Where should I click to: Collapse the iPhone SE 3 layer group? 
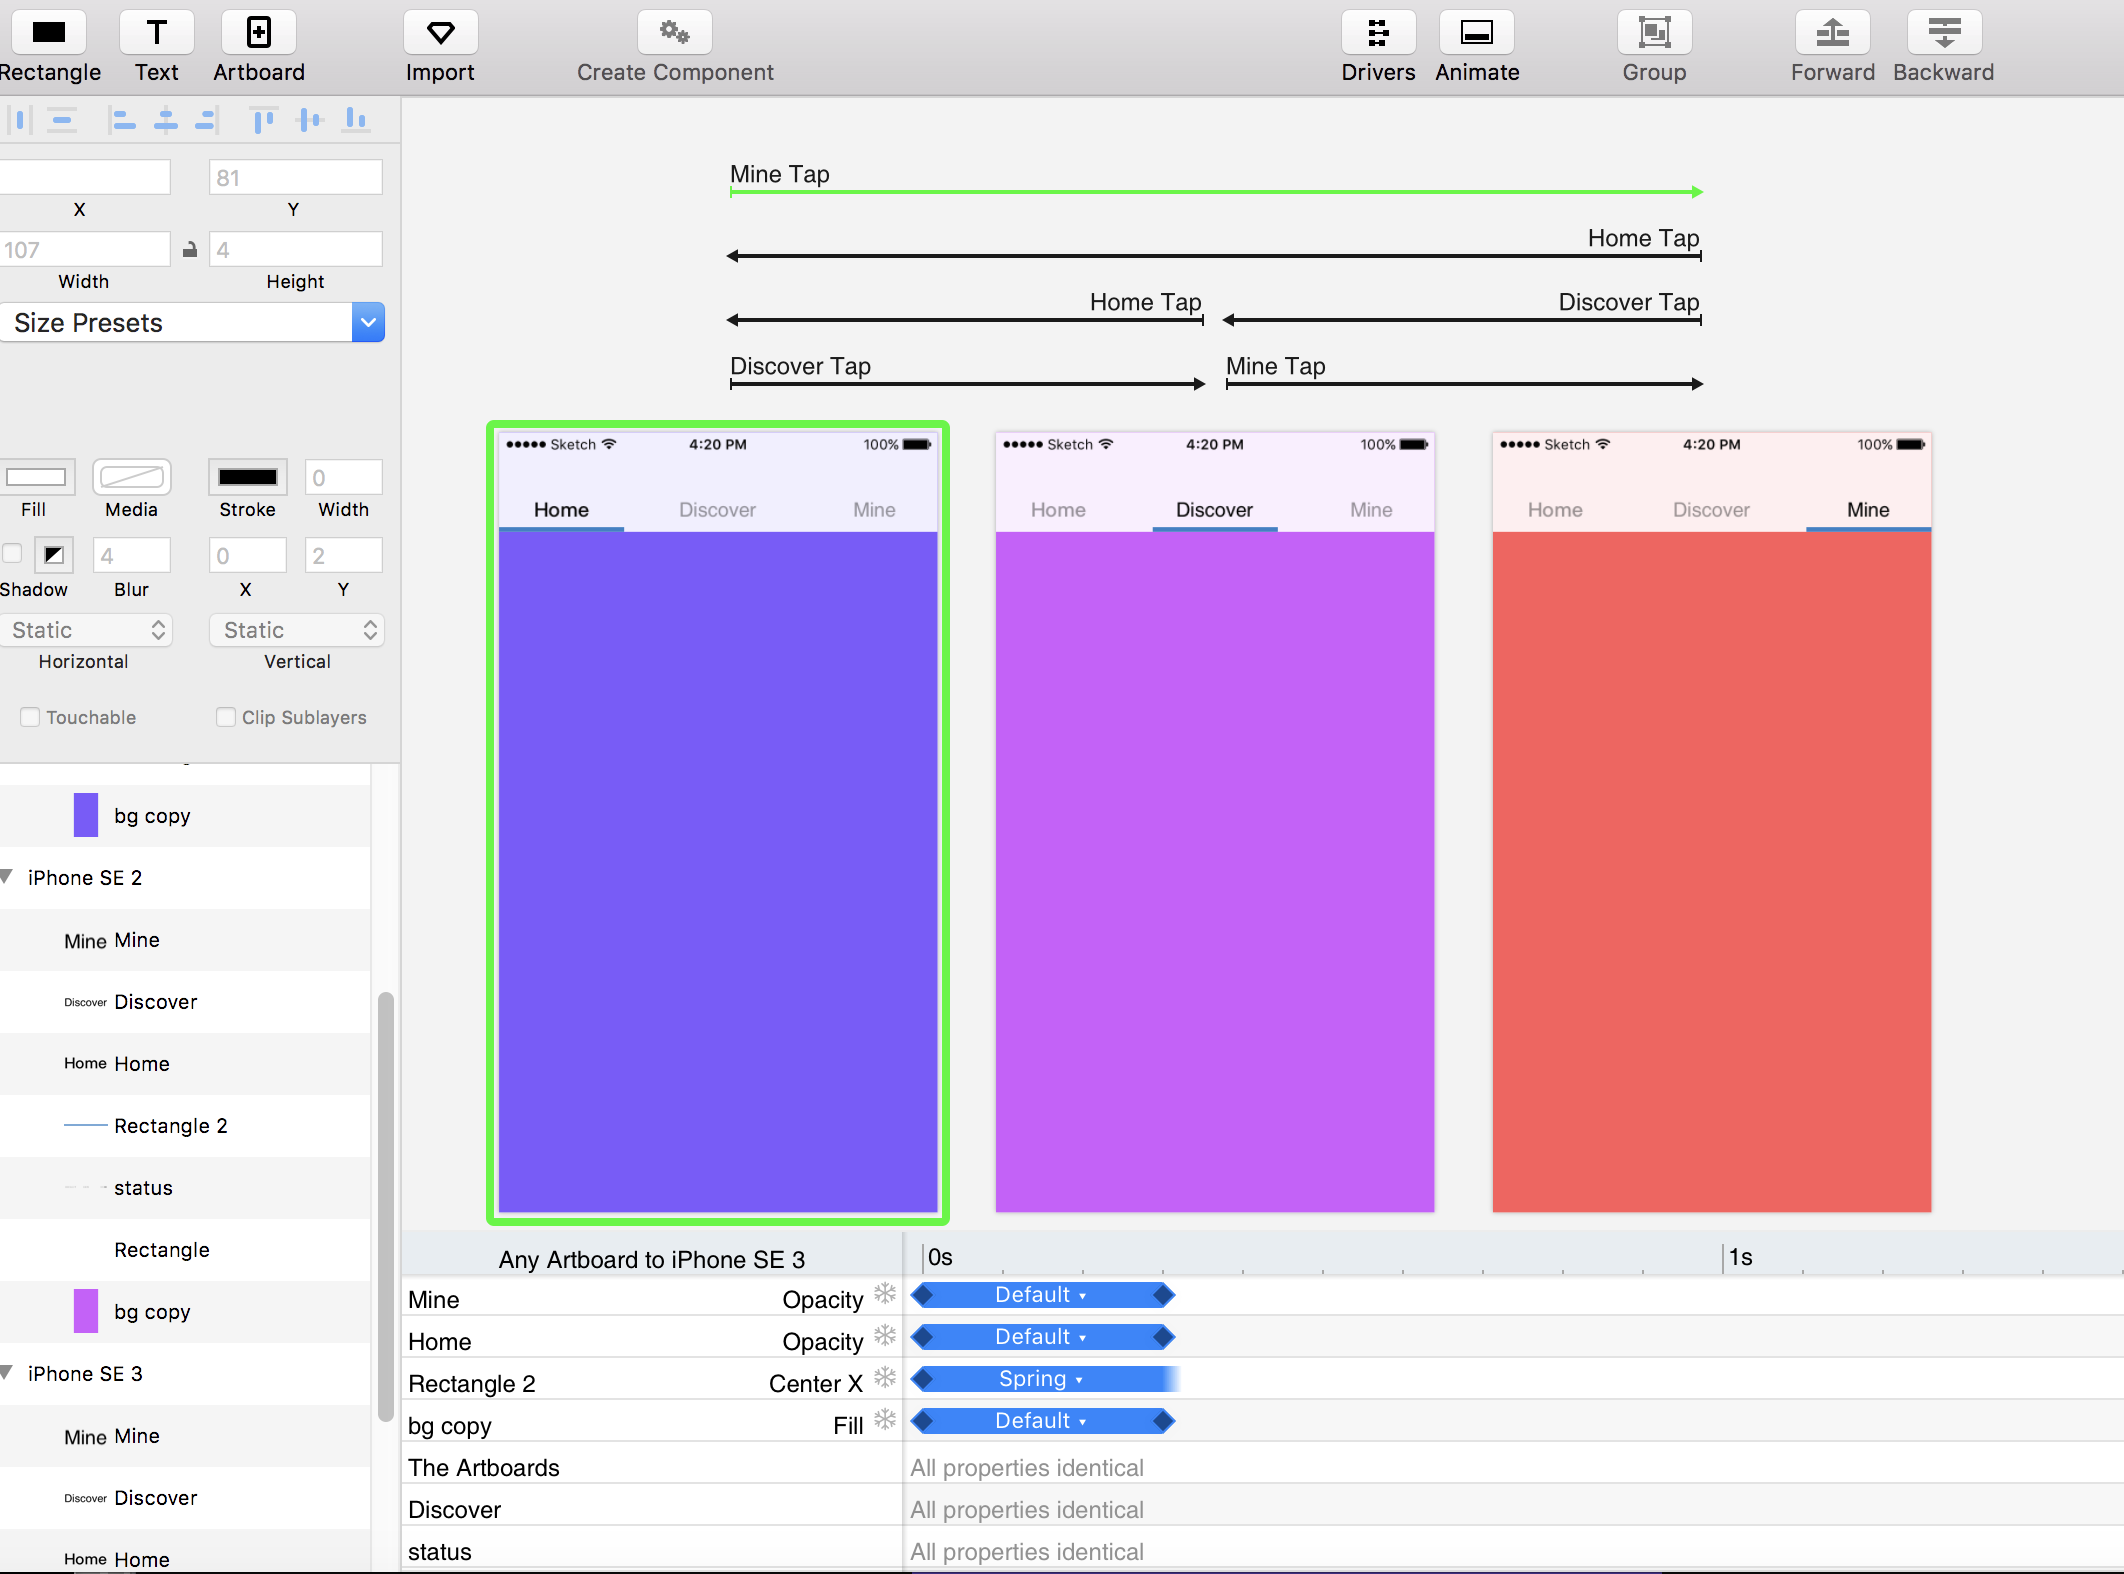7,1373
